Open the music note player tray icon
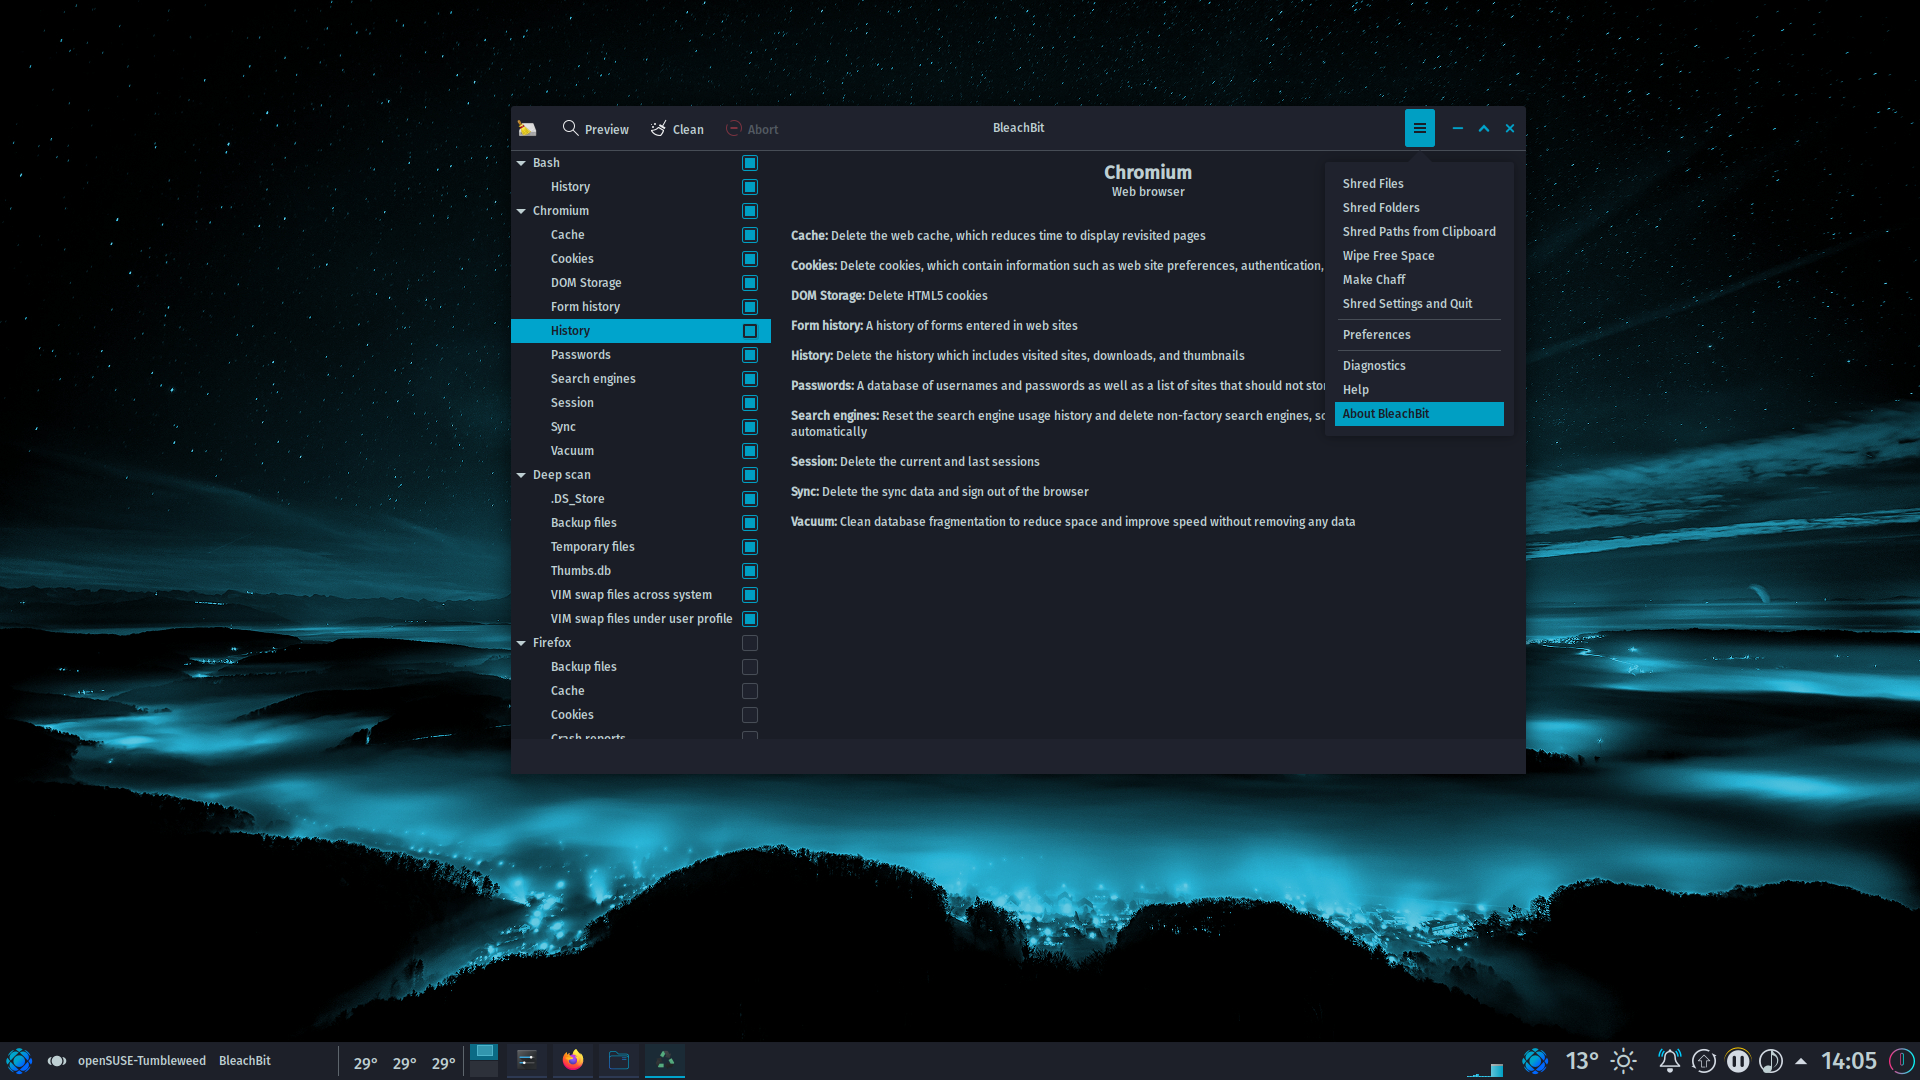Viewport: 1920px width, 1080px height. pos(1771,1061)
